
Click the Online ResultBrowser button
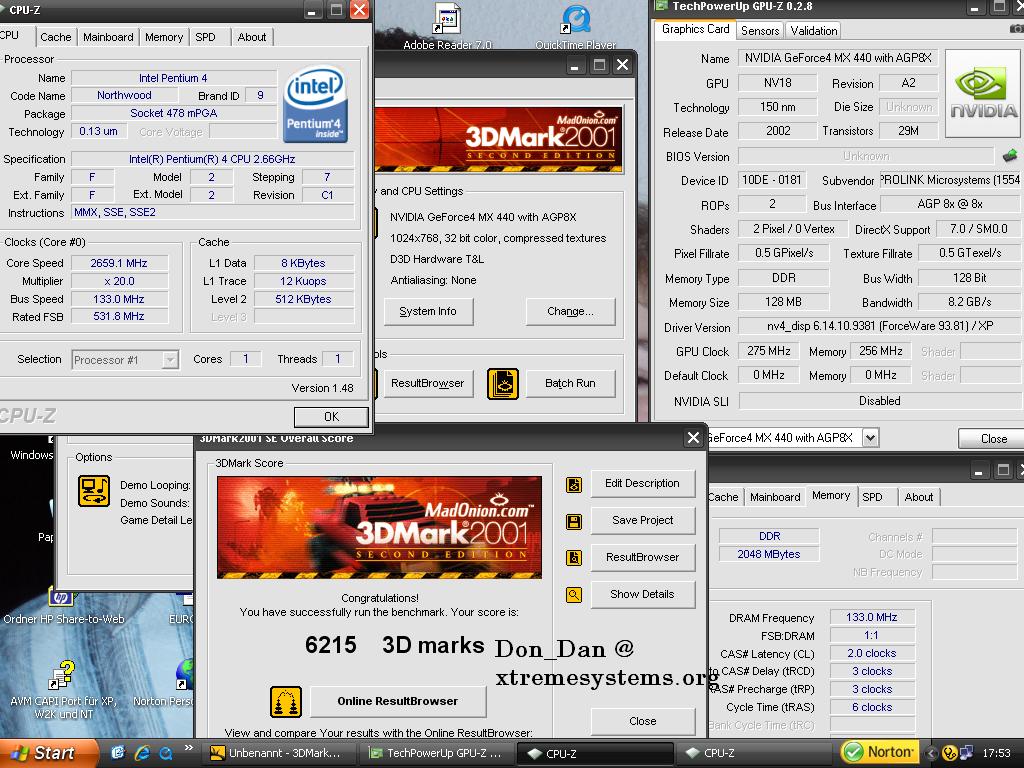point(398,701)
